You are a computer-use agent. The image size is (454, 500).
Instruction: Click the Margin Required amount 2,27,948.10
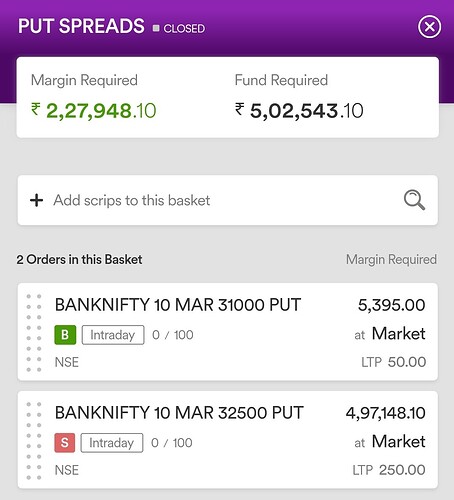93,111
